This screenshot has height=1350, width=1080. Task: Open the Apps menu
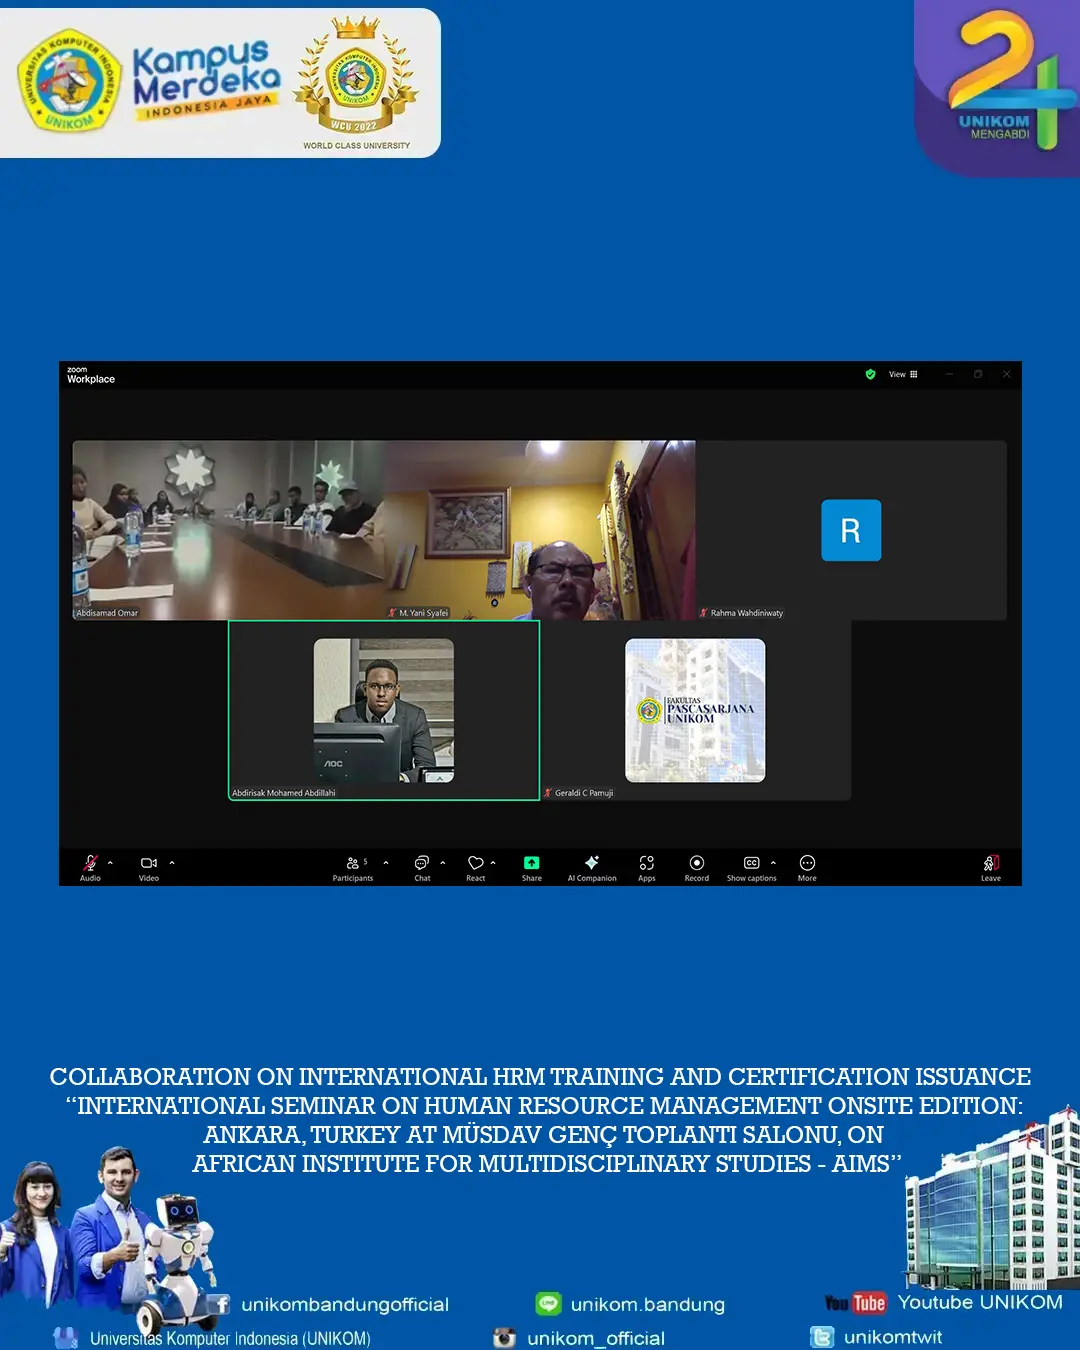click(x=647, y=864)
